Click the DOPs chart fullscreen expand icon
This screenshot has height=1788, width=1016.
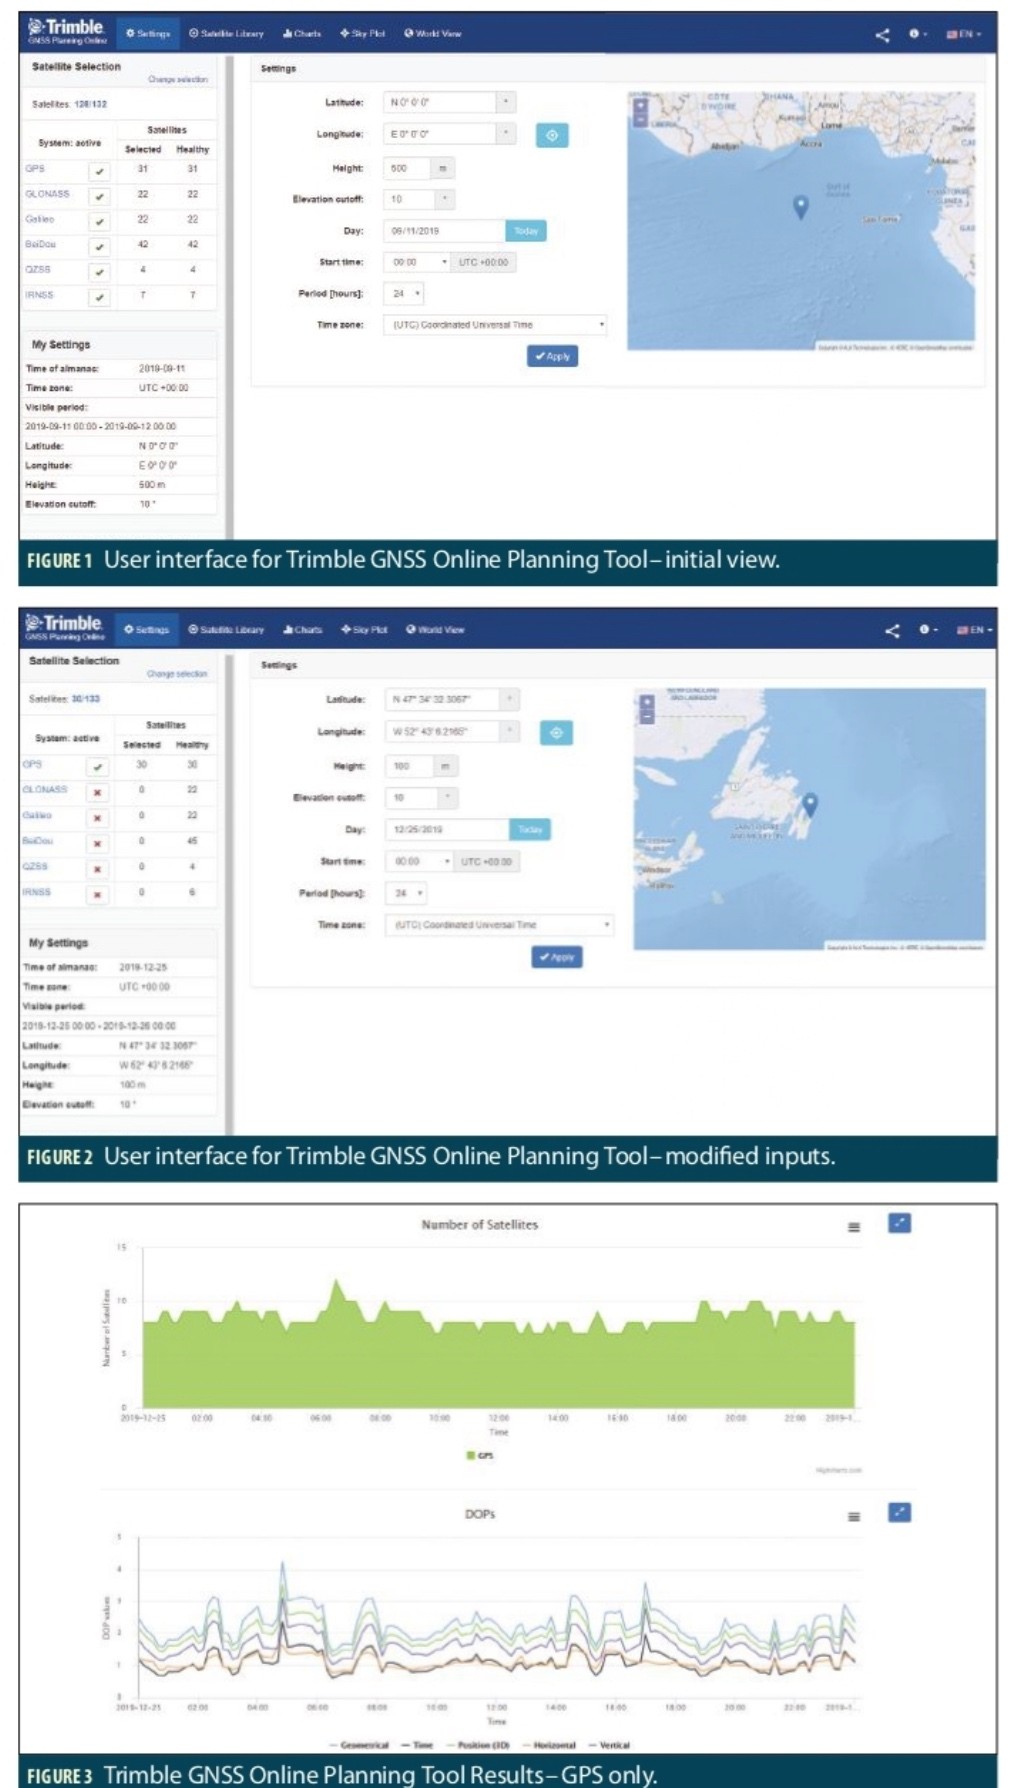(899, 1513)
